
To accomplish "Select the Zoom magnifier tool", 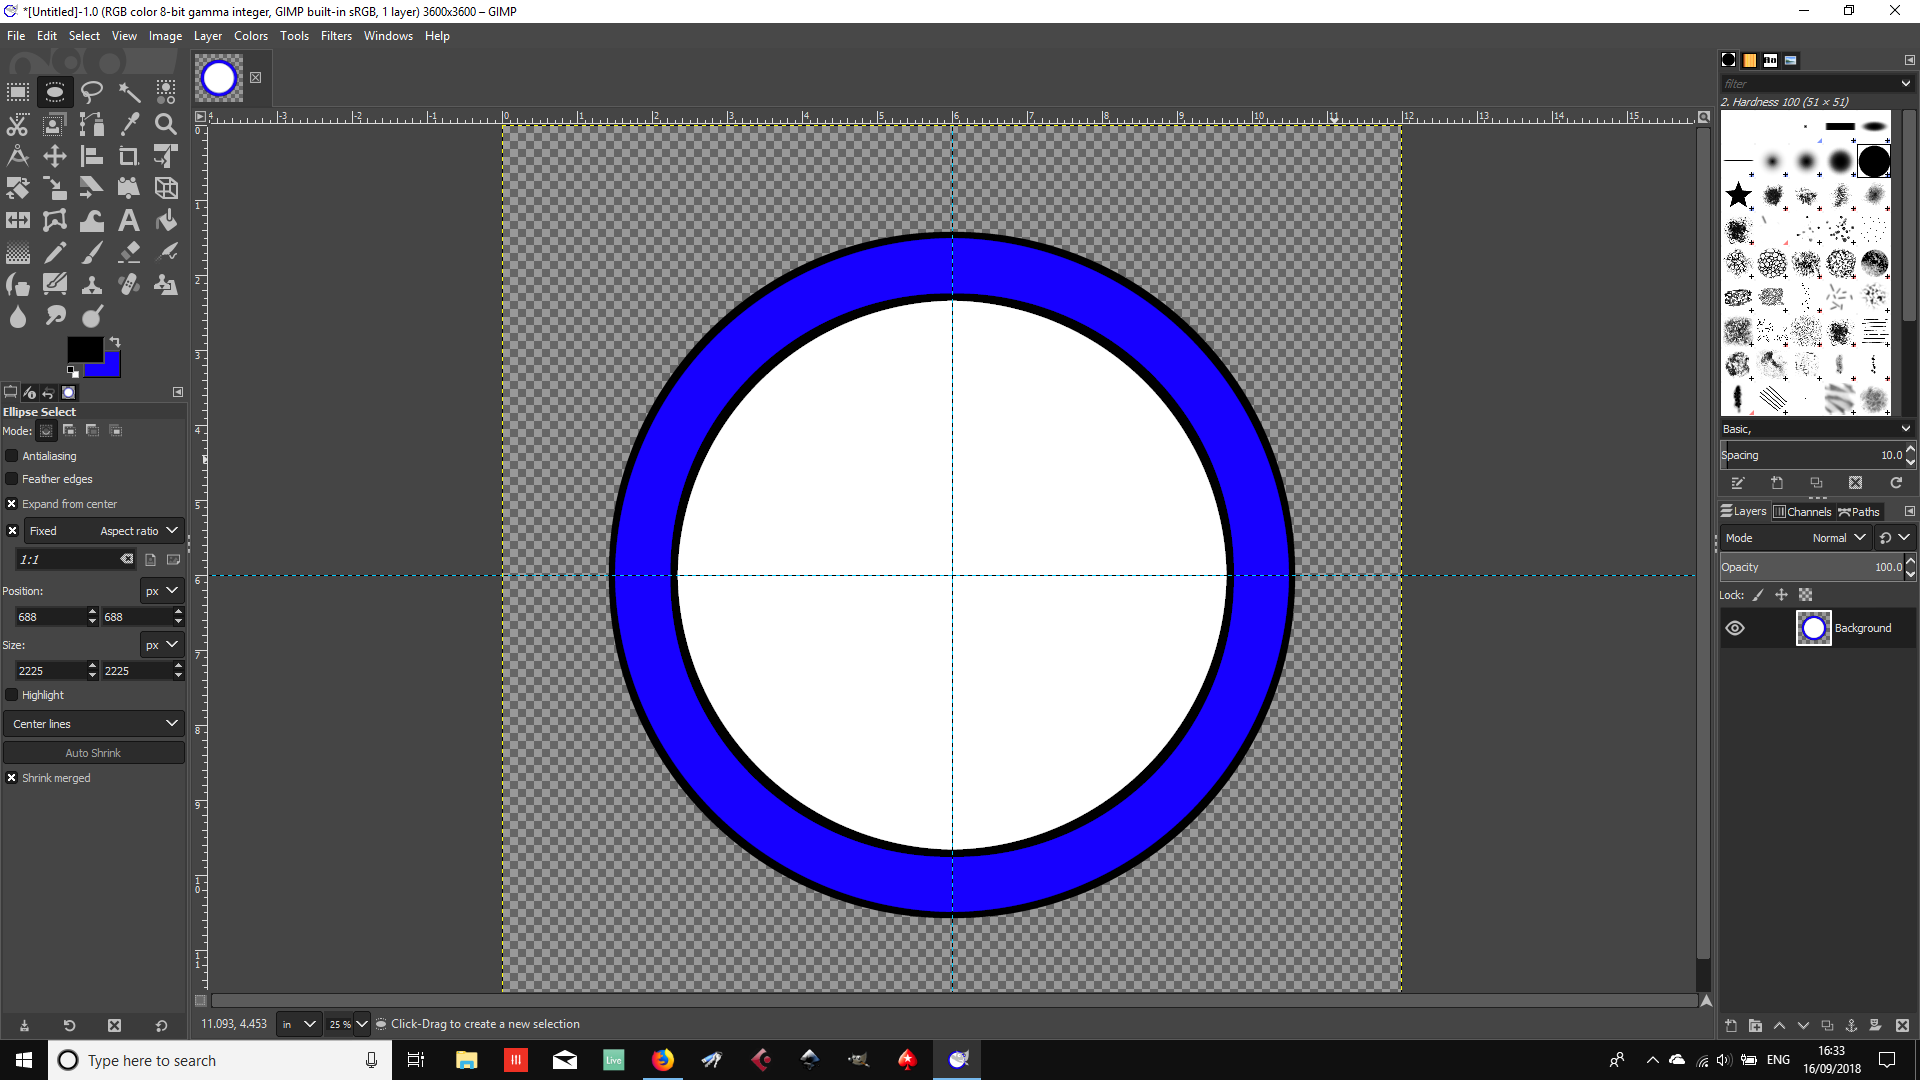I will [166, 124].
